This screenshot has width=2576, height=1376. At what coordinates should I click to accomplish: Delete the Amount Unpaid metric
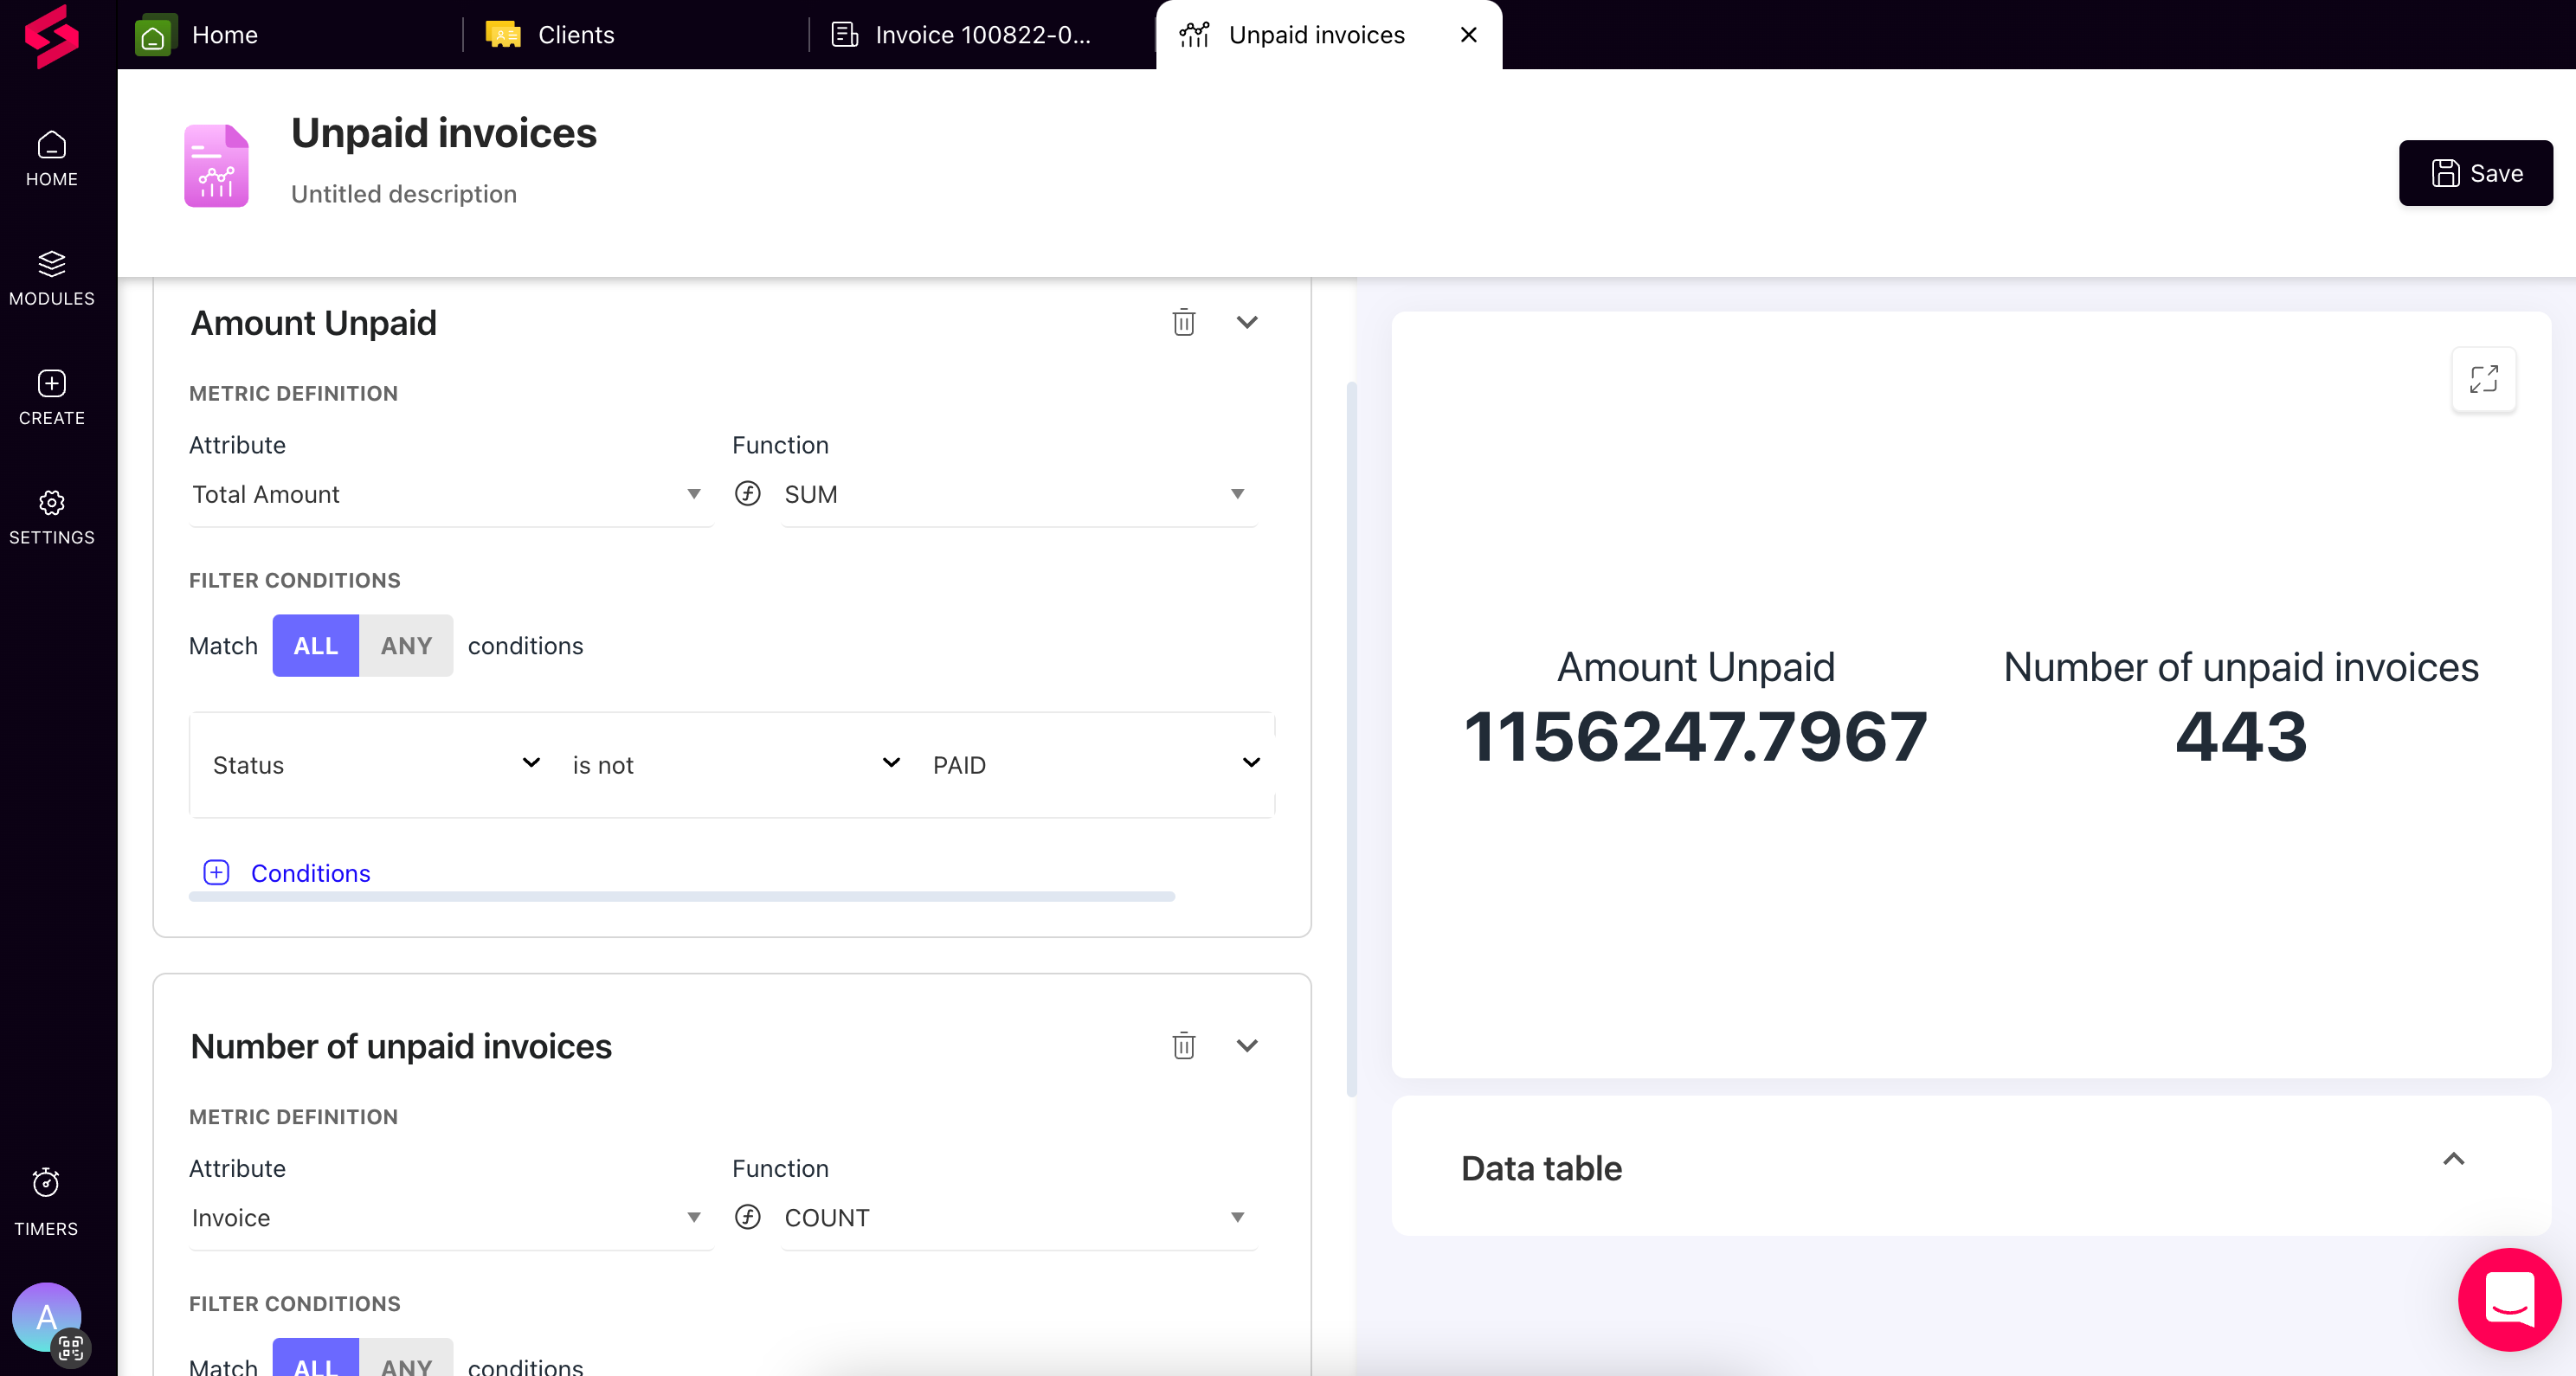(1184, 322)
